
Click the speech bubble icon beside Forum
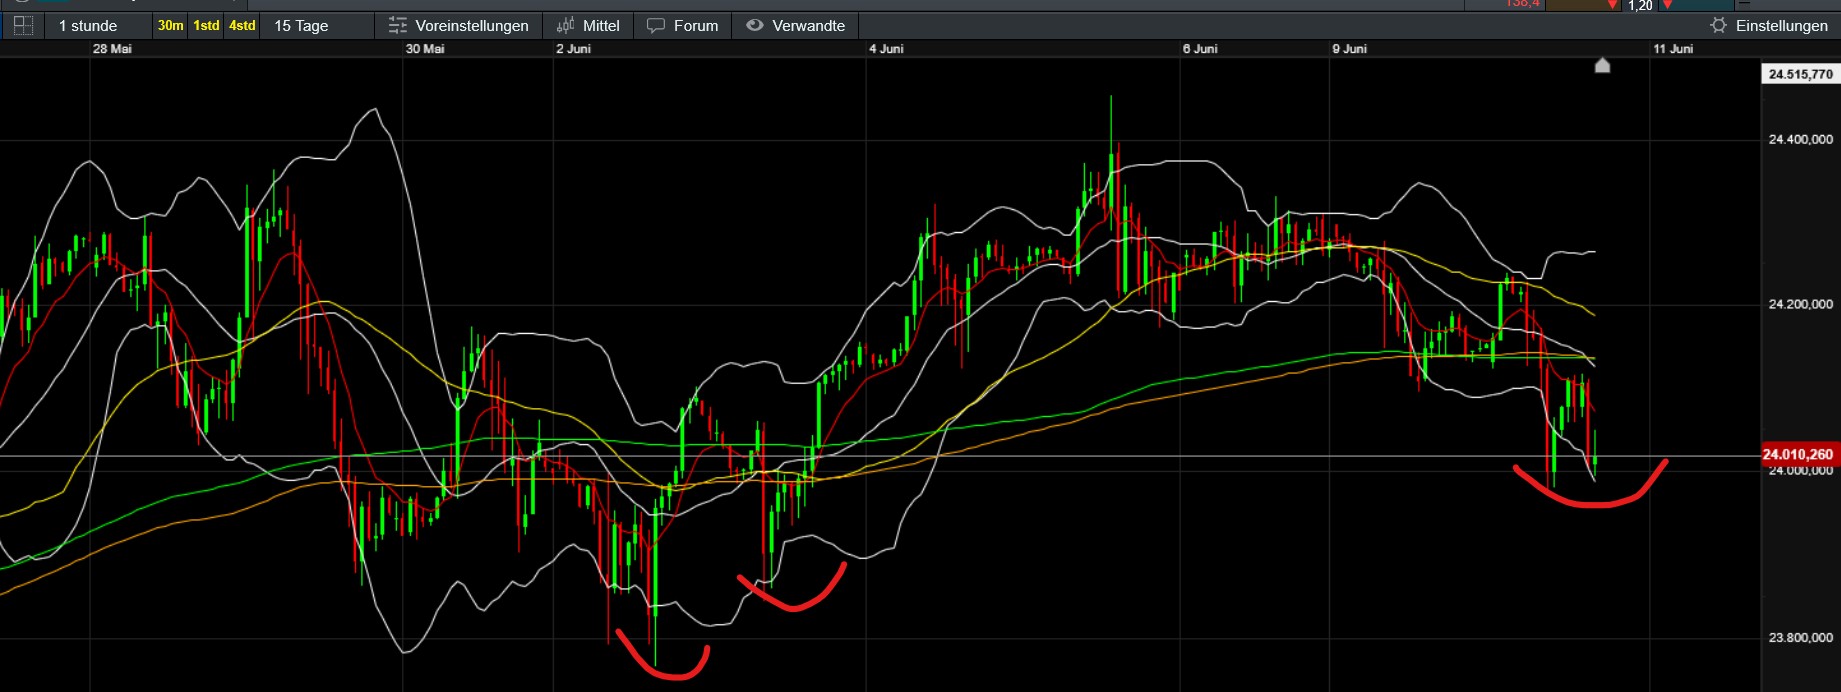(656, 26)
